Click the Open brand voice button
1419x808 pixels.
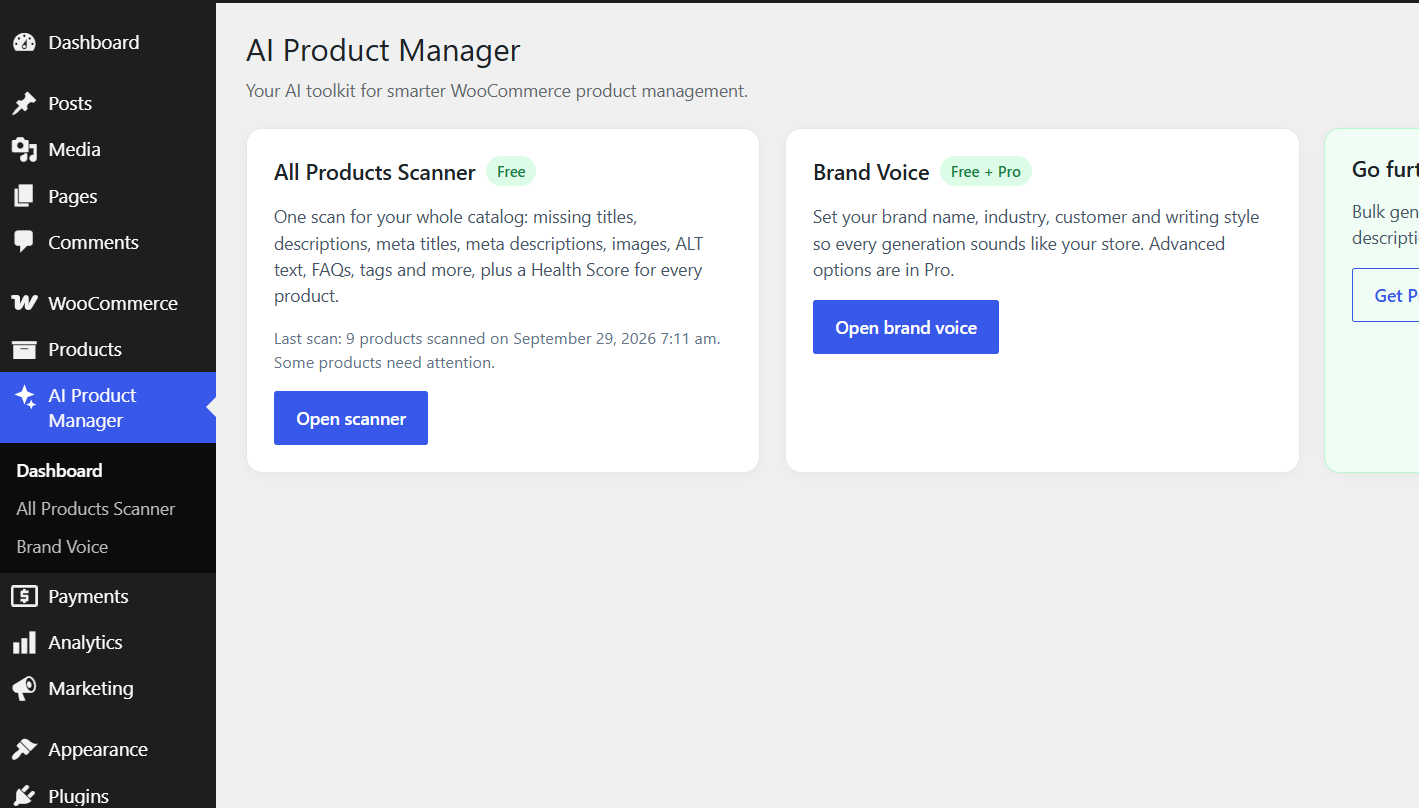coord(906,327)
